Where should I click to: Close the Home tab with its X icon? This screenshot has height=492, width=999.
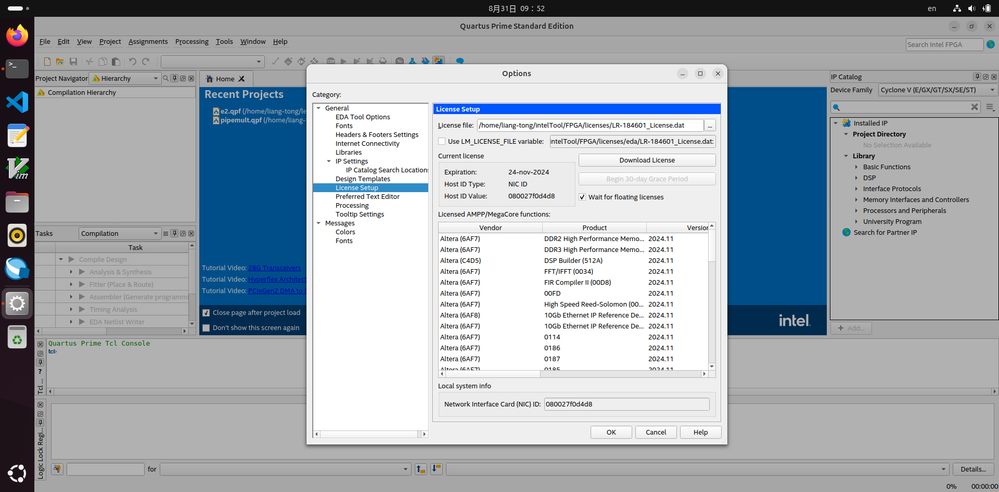(x=241, y=79)
